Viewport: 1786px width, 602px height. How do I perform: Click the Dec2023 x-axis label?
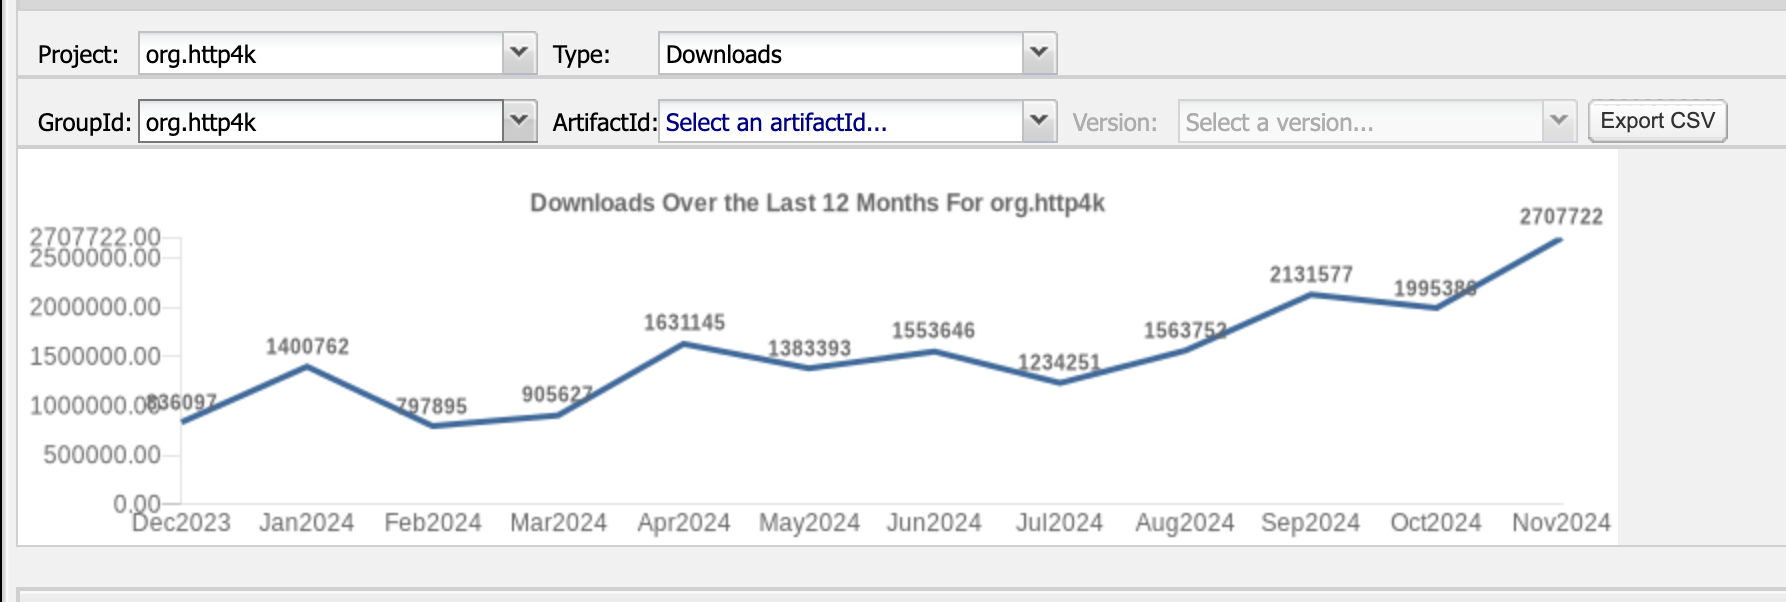pos(182,523)
